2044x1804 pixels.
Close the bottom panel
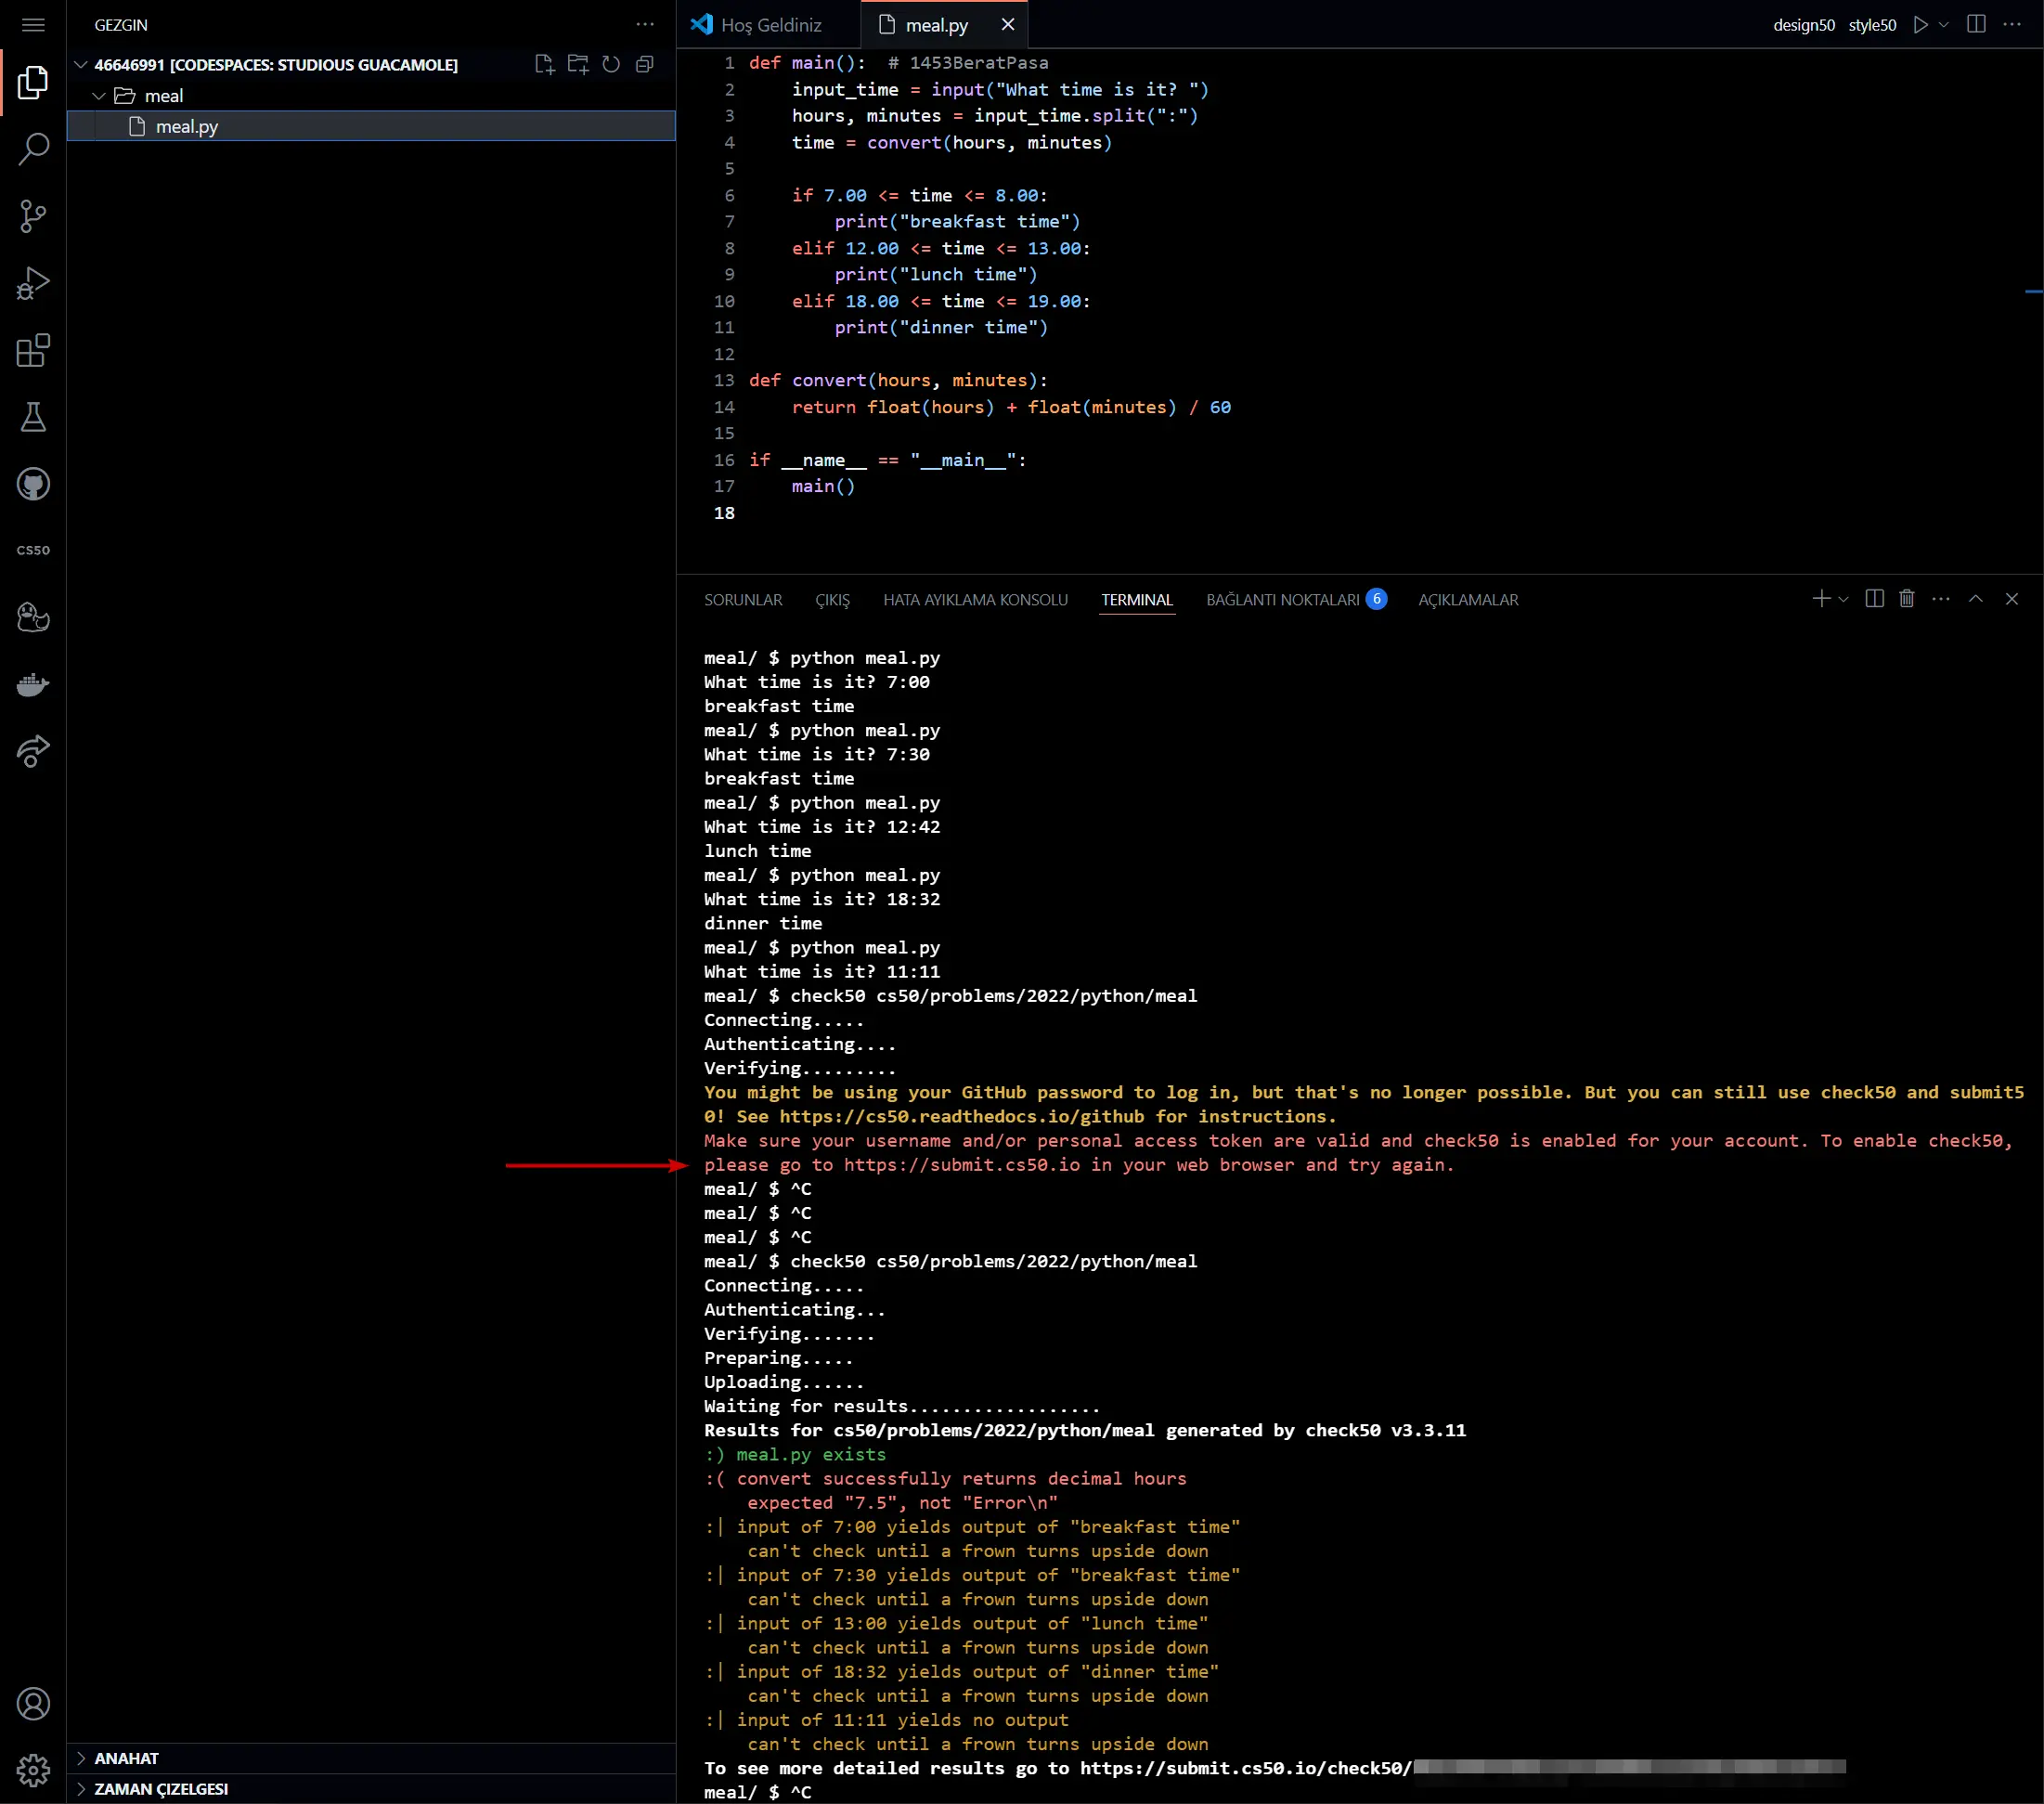point(2012,599)
